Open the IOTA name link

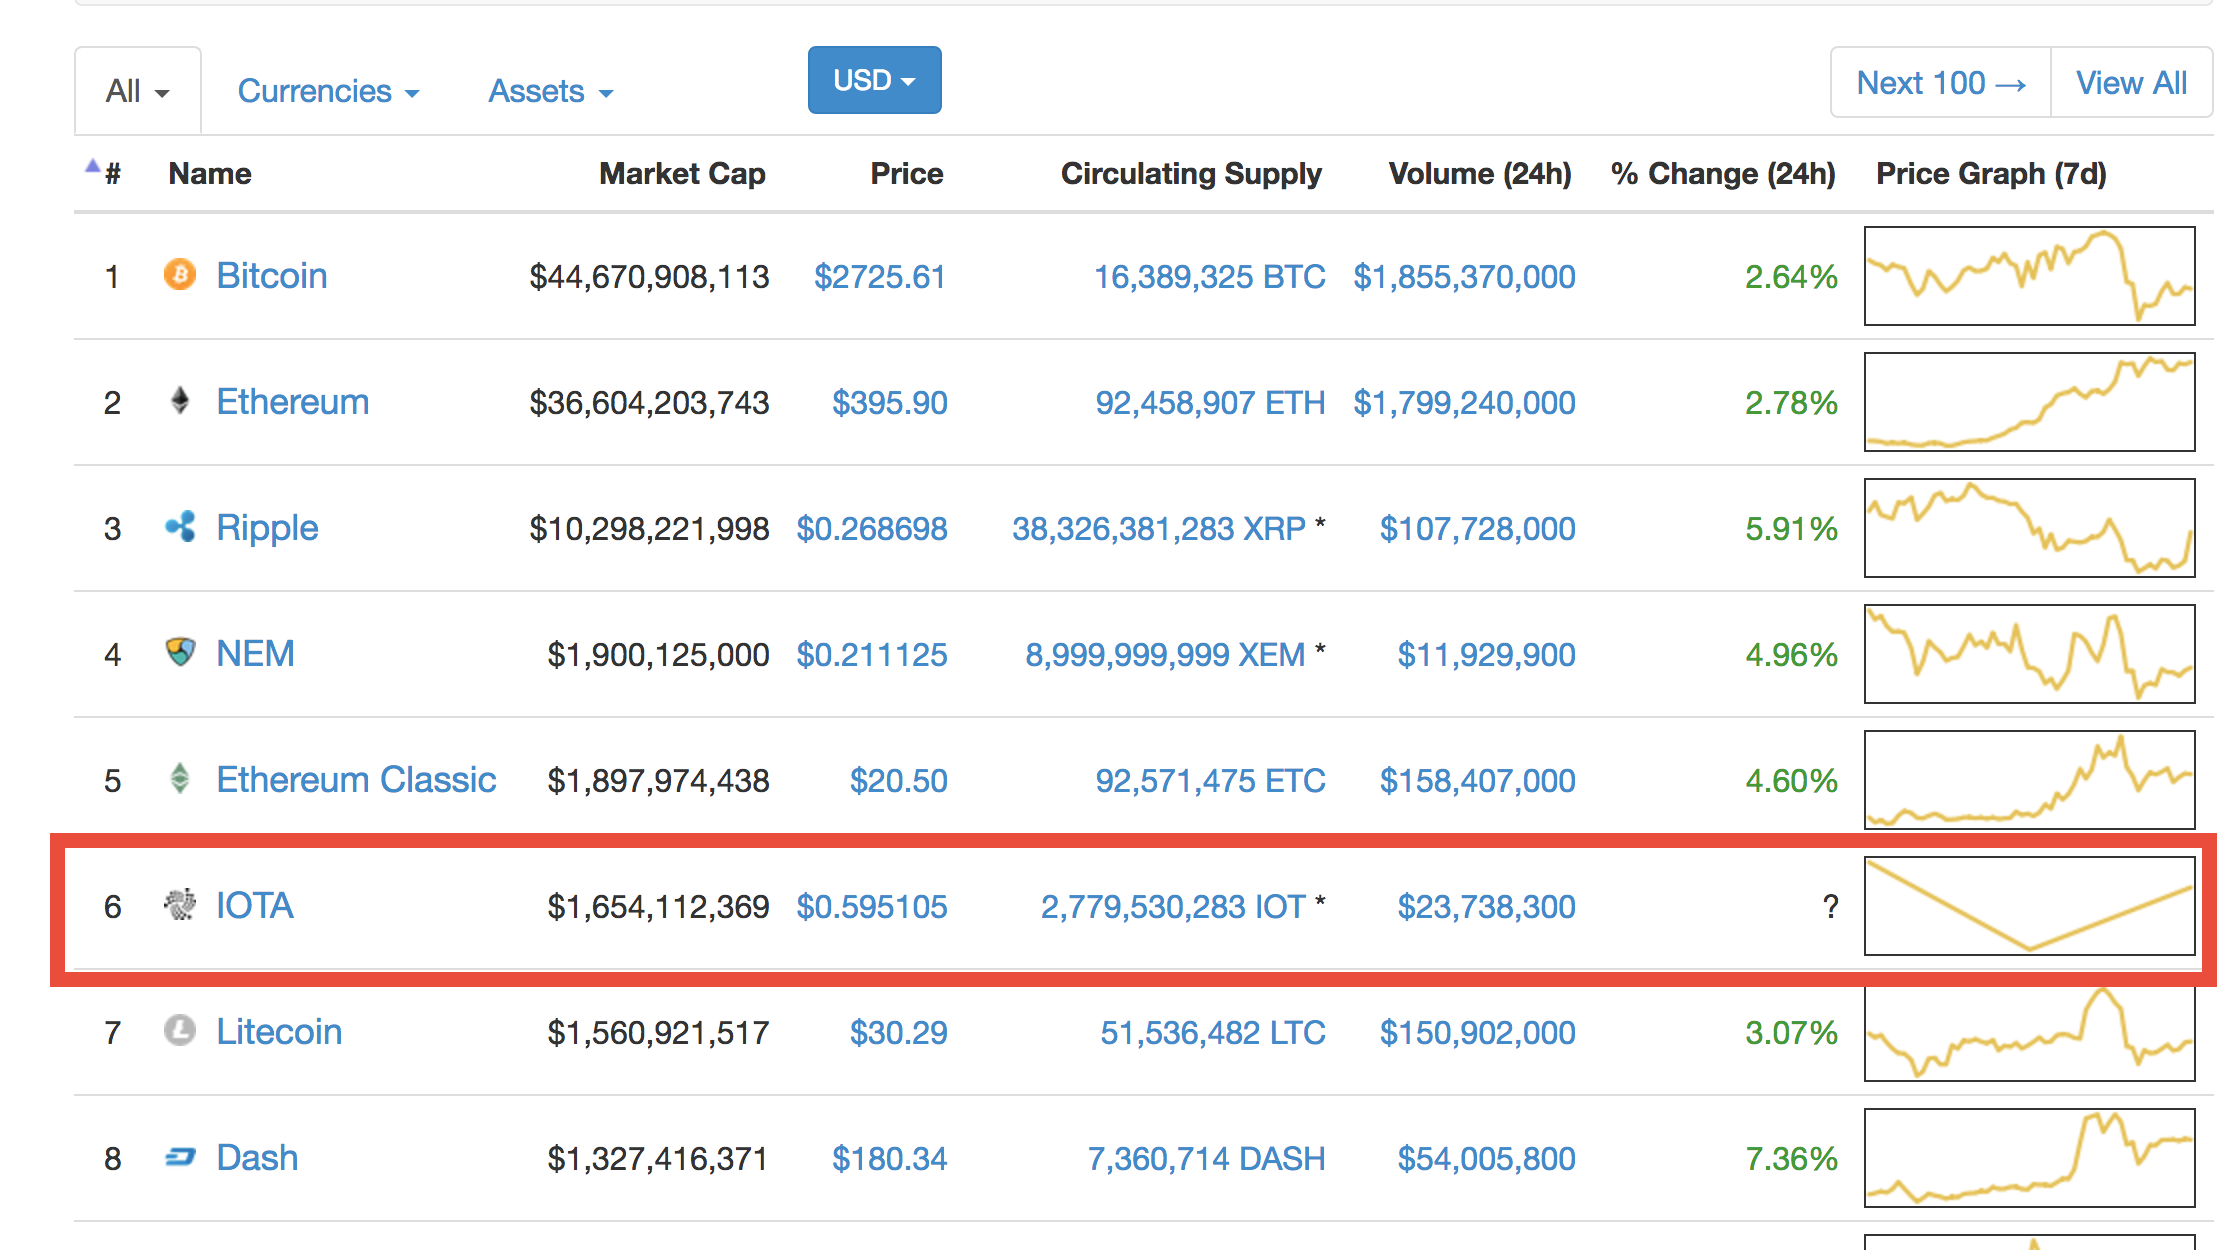(255, 905)
